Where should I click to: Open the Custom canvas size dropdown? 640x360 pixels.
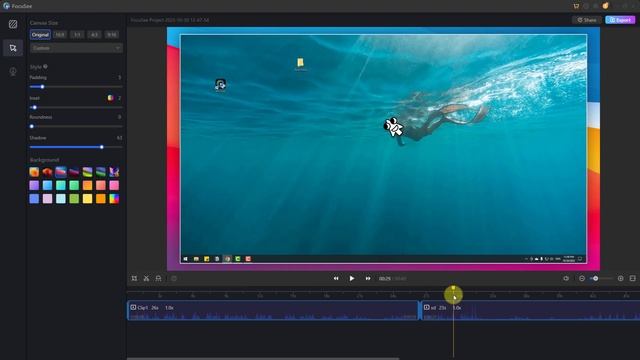tap(76, 48)
